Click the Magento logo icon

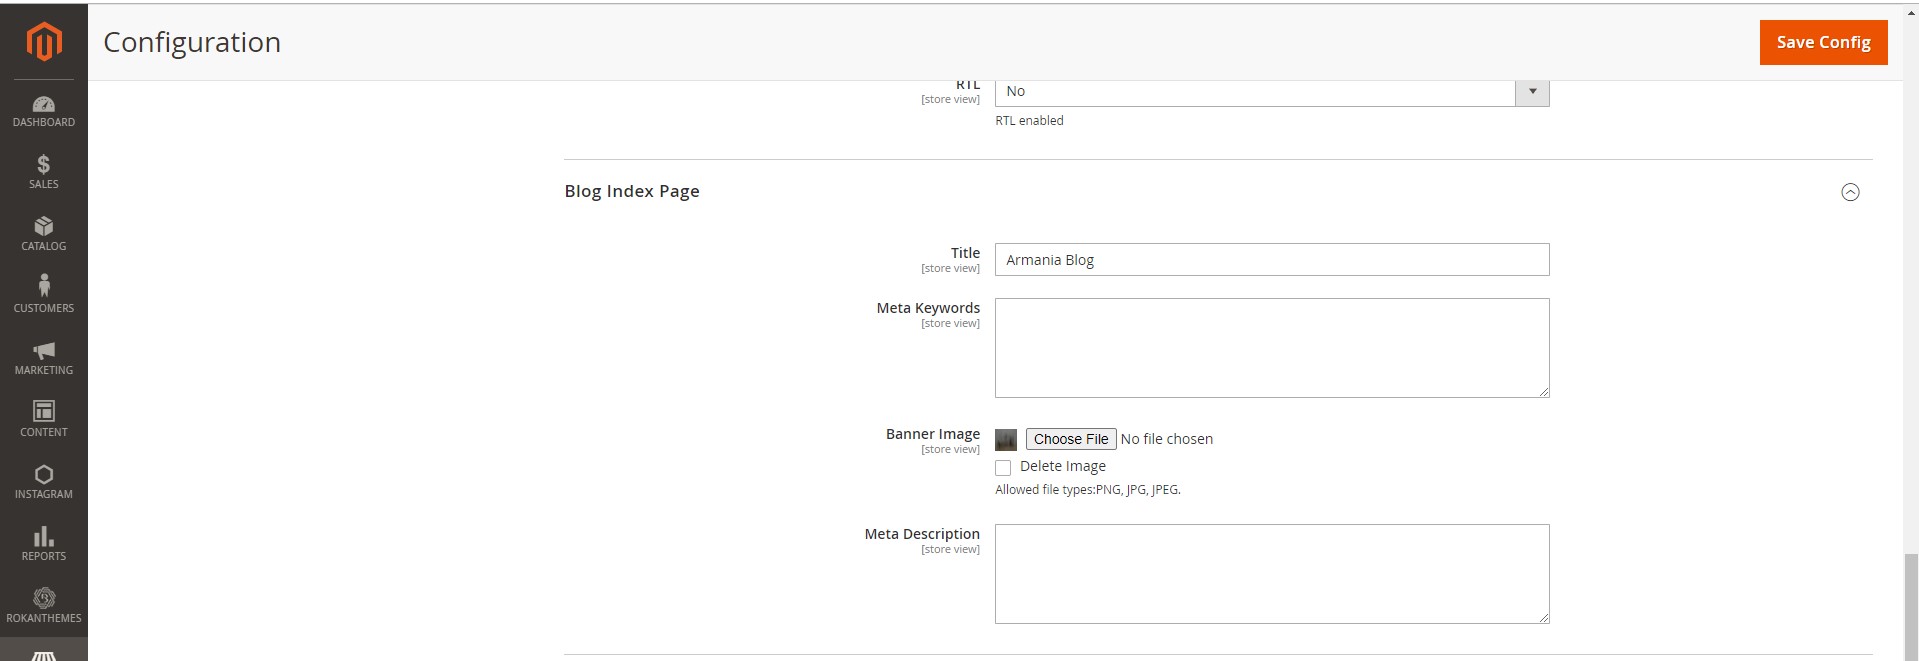[x=44, y=42]
